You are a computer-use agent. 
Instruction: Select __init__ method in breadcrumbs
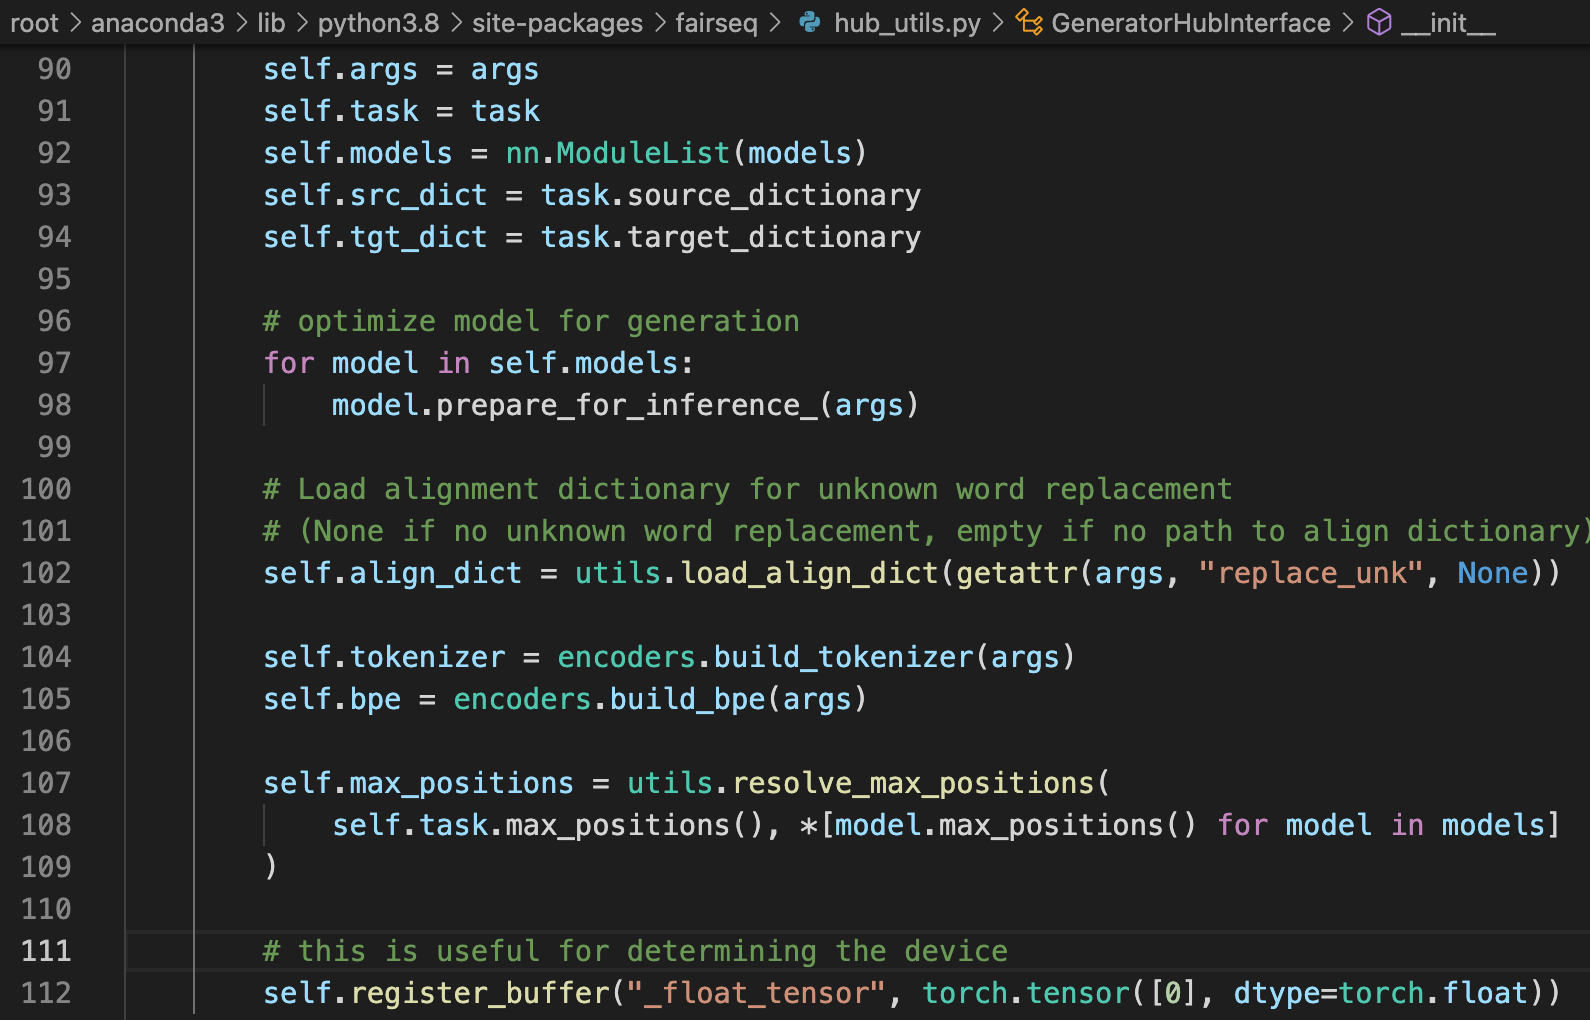(x=1448, y=22)
